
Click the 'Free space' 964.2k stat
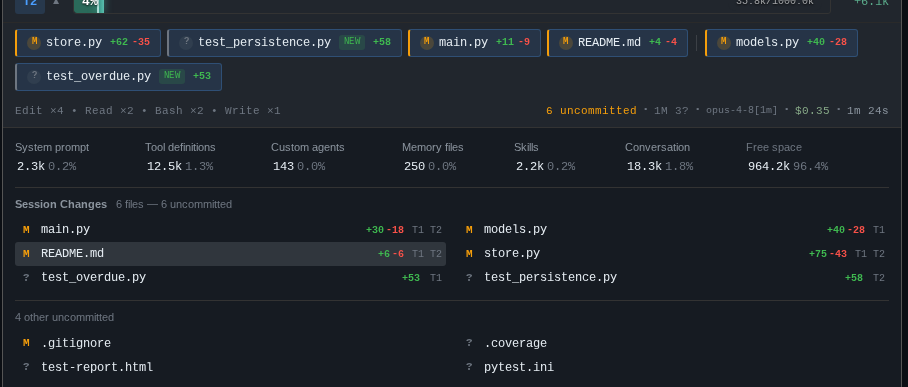(787, 157)
